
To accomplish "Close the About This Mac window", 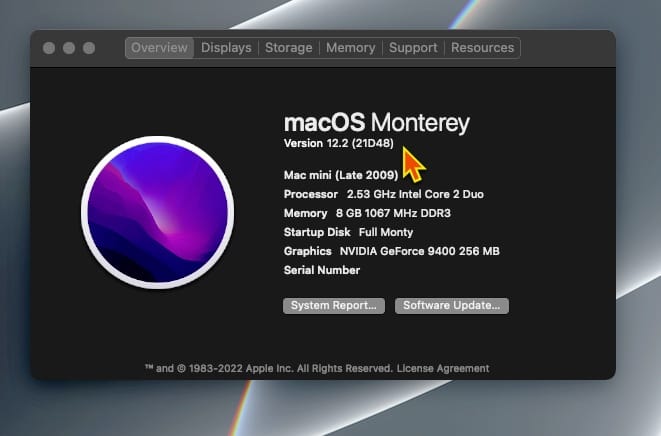I will pyautogui.click(x=49, y=48).
